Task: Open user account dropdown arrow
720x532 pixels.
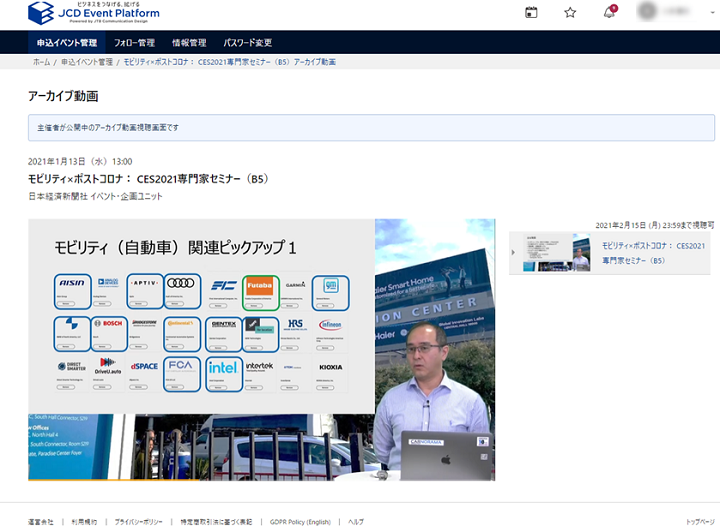Action: pos(712,12)
